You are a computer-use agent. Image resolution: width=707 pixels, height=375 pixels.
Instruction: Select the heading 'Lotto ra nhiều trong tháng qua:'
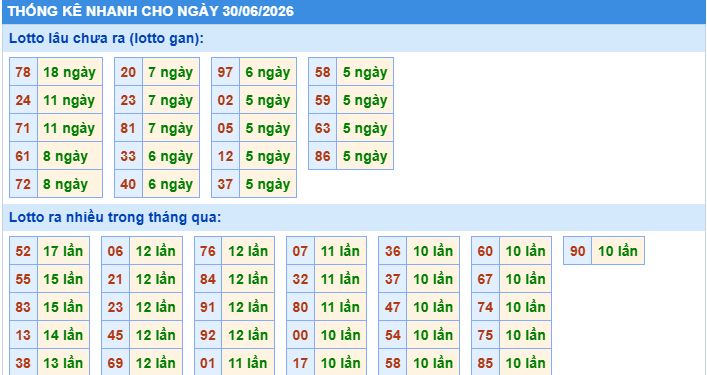pyautogui.click(x=115, y=218)
